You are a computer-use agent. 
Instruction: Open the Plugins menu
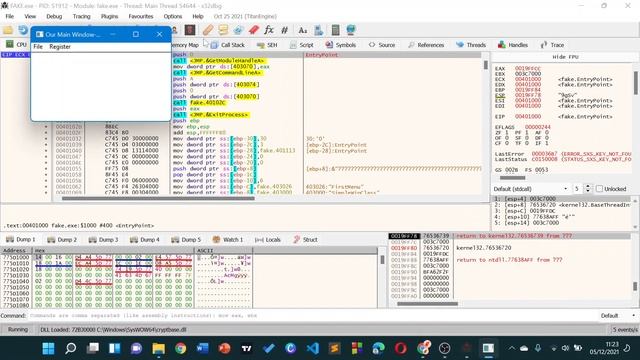109,16
